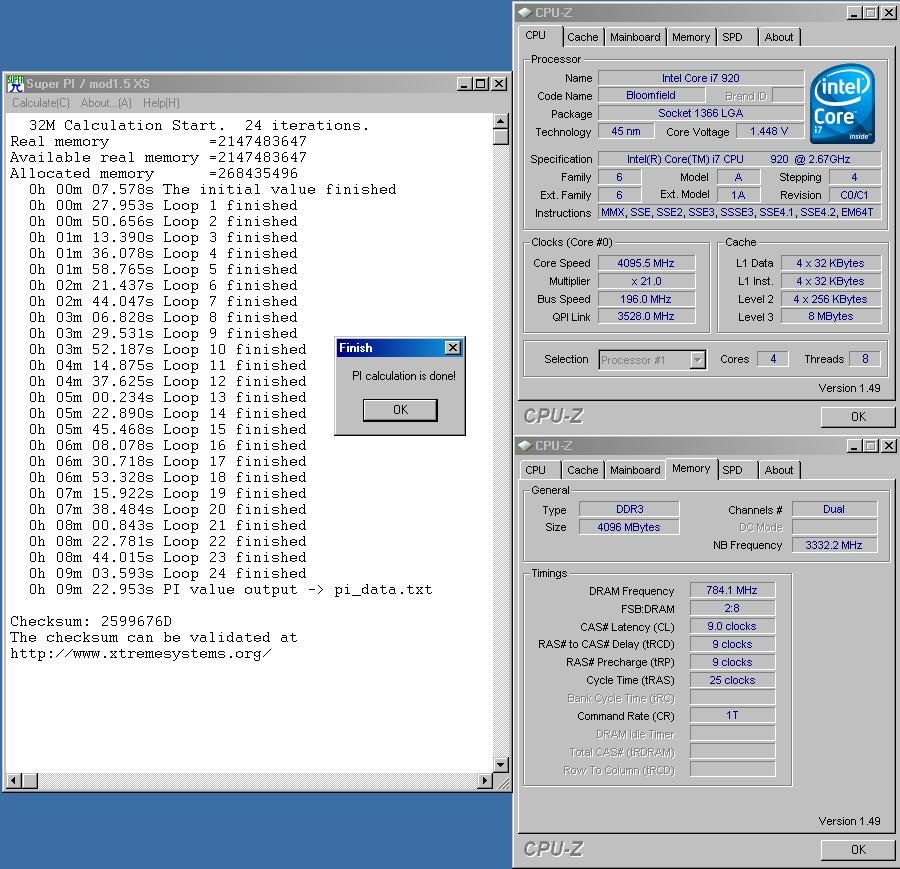Click the Package value Socket 1366 LGA
The width and height of the screenshot is (900, 869).
click(700, 114)
